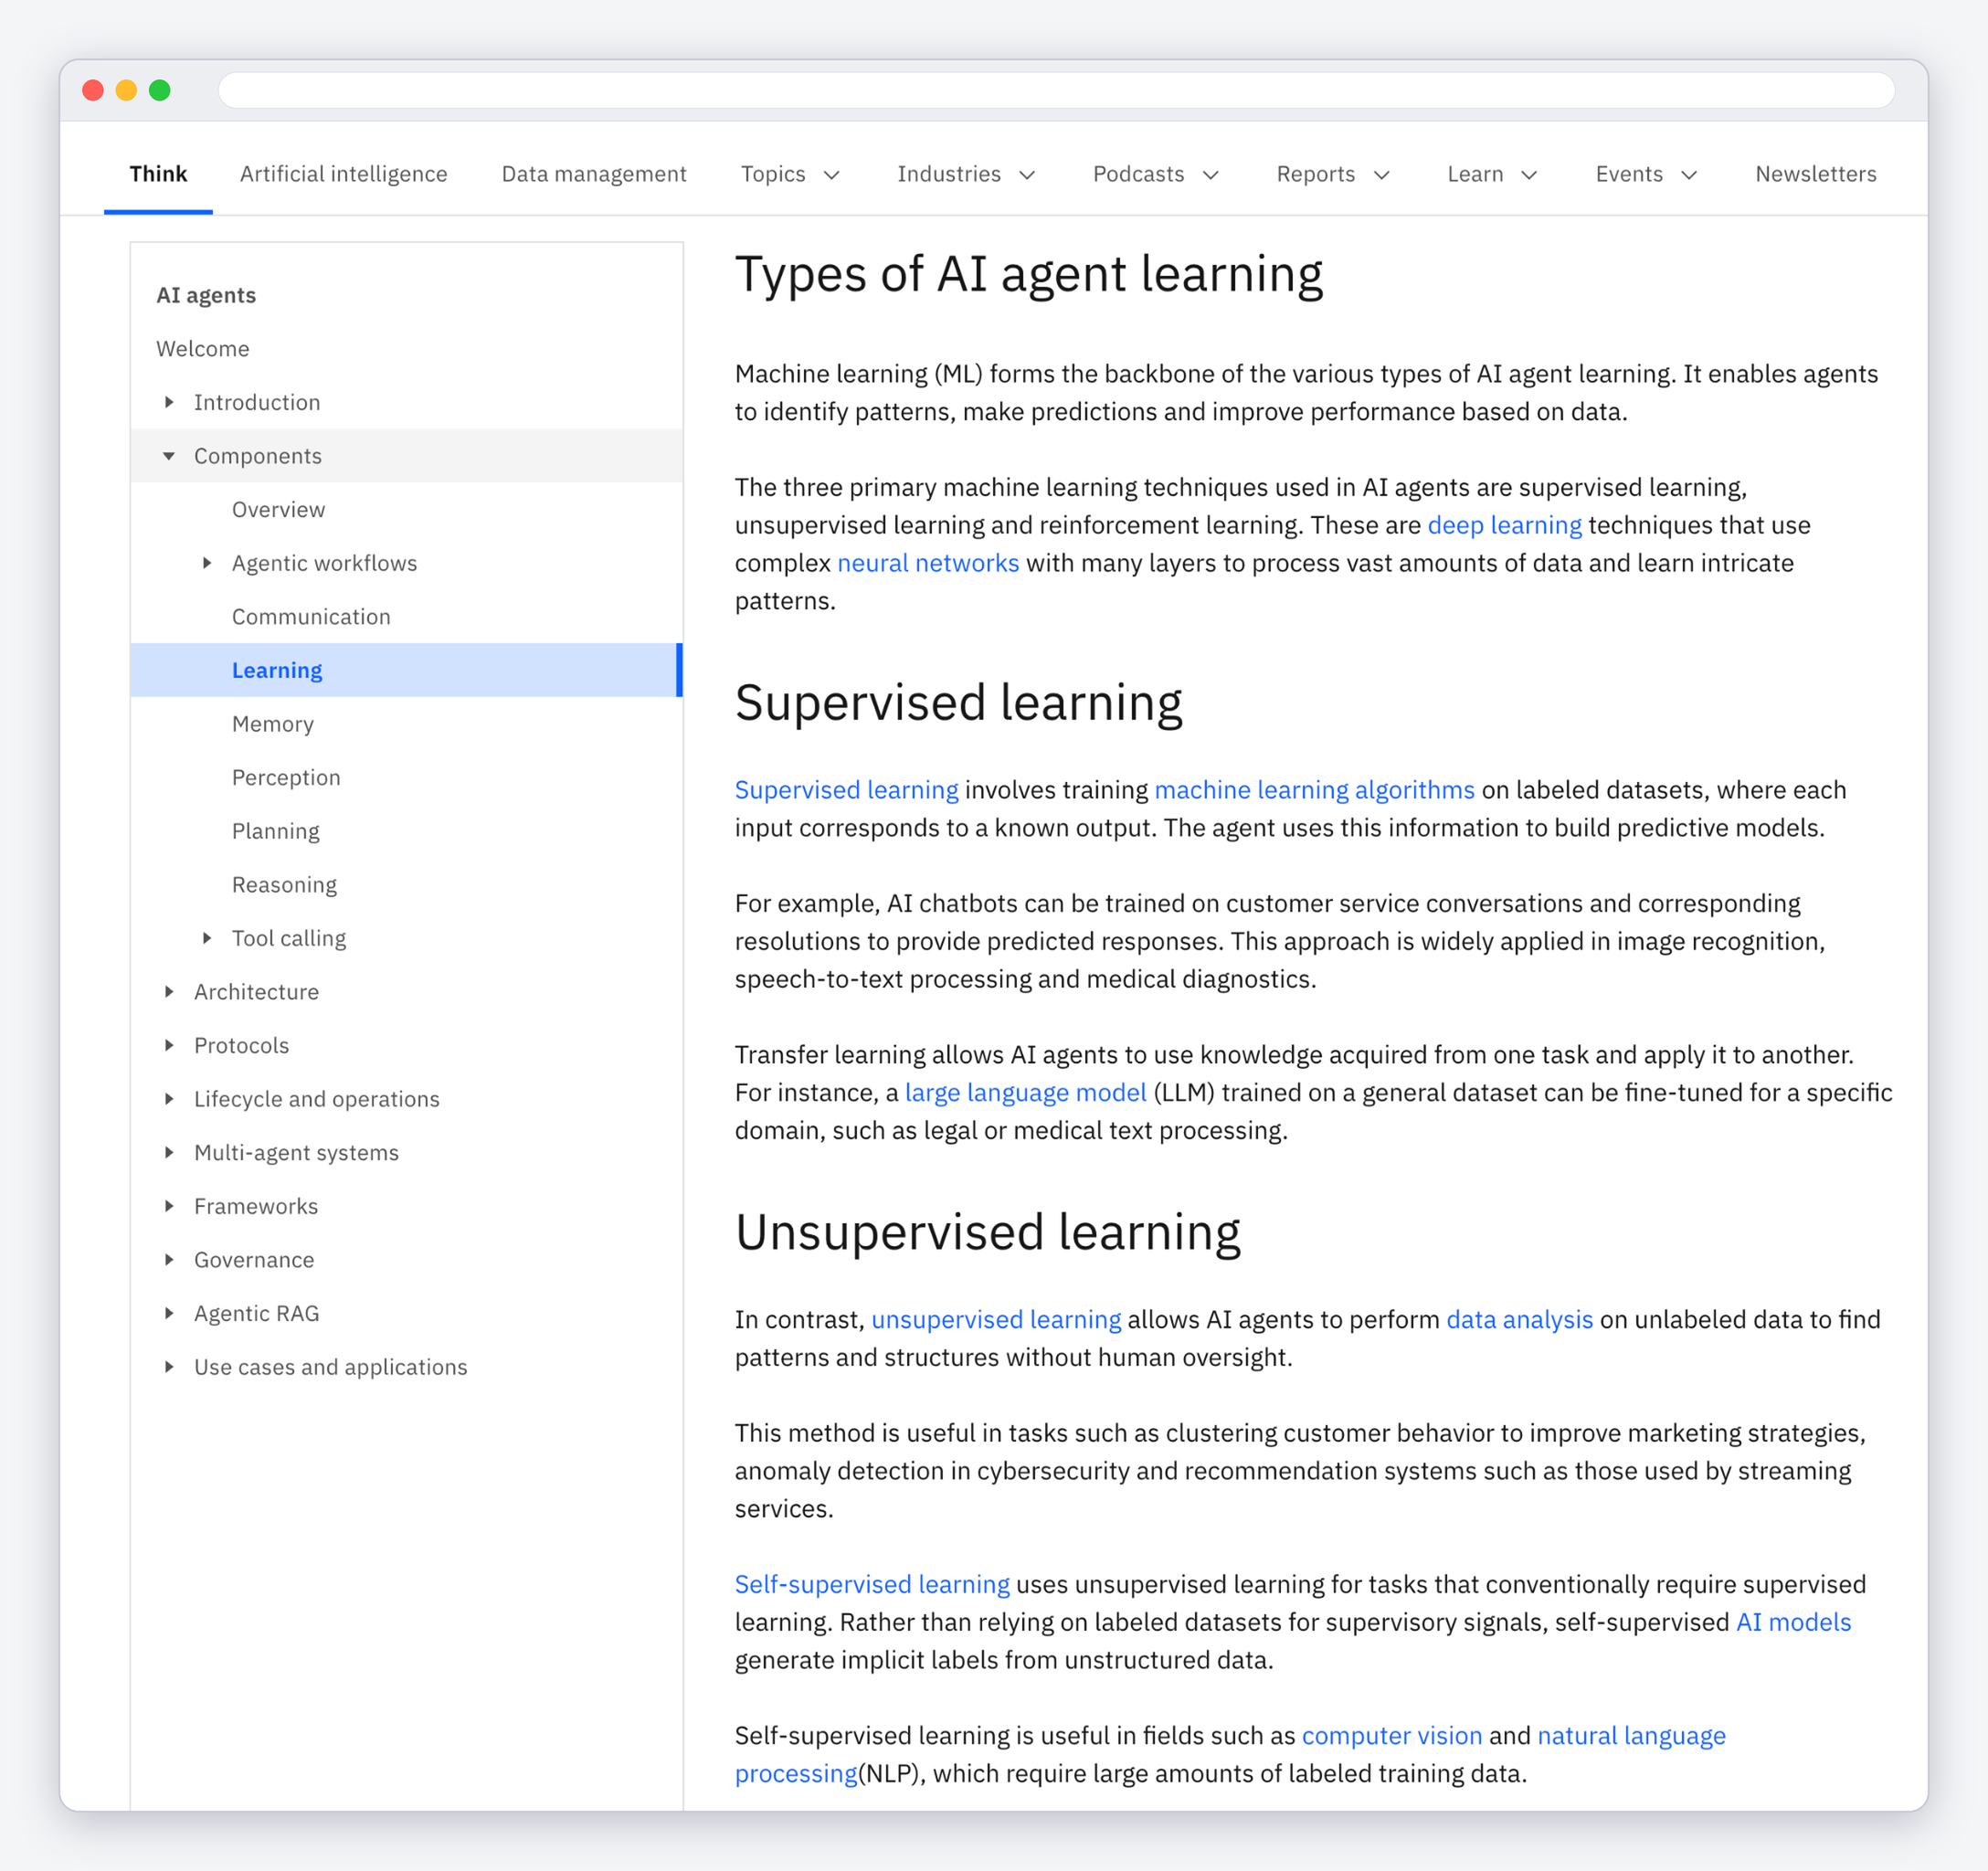Select Welcome in the sidebar
Screen dimensions: 1988x1871
[x=203, y=349]
